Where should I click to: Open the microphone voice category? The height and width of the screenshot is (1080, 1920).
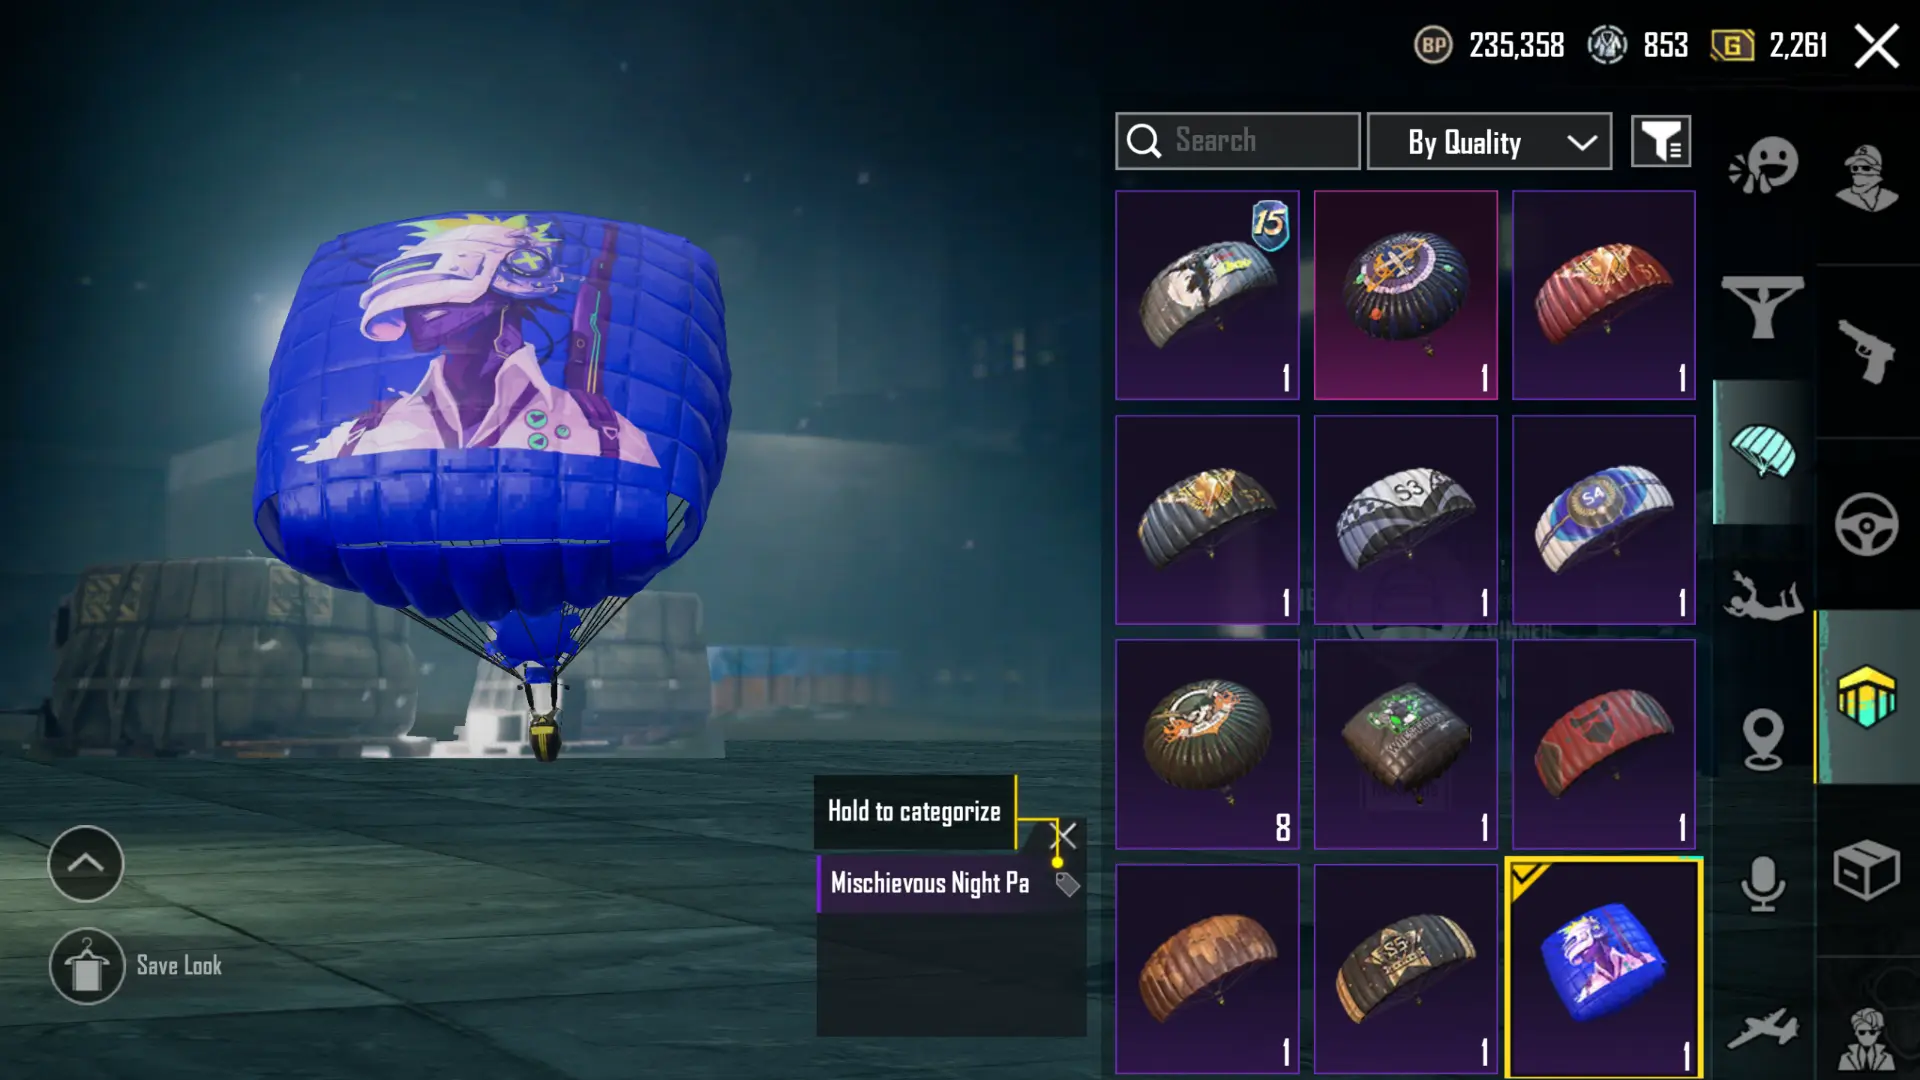click(1763, 884)
